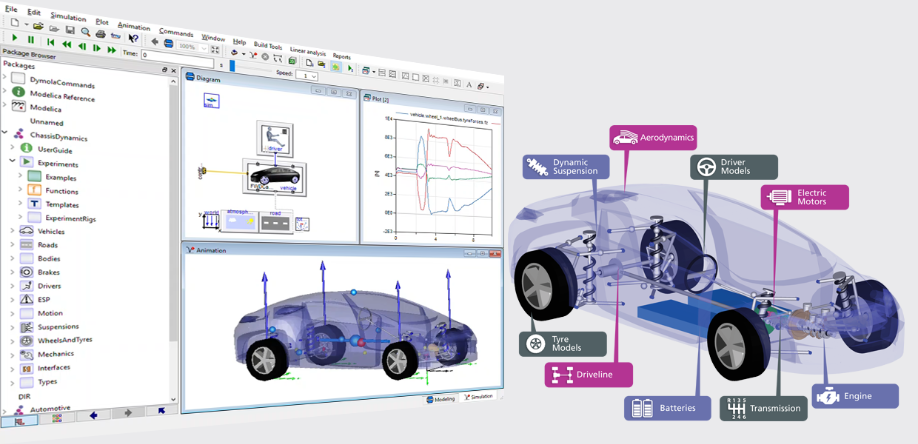Collapse the Experiments node
Viewport: 918px width, 444px height.
(12, 159)
